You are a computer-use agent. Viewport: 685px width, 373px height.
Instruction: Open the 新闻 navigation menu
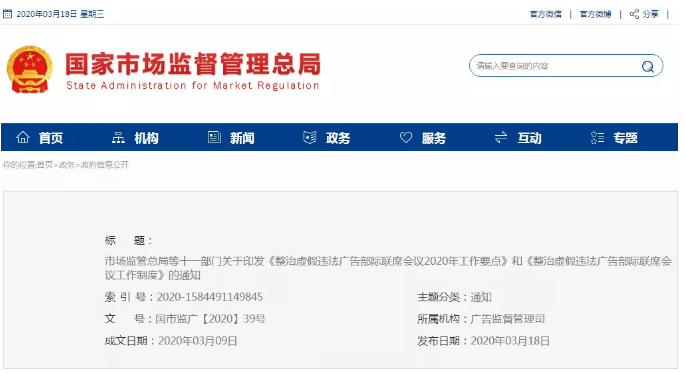pyautogui.click(x=242, y=138)
